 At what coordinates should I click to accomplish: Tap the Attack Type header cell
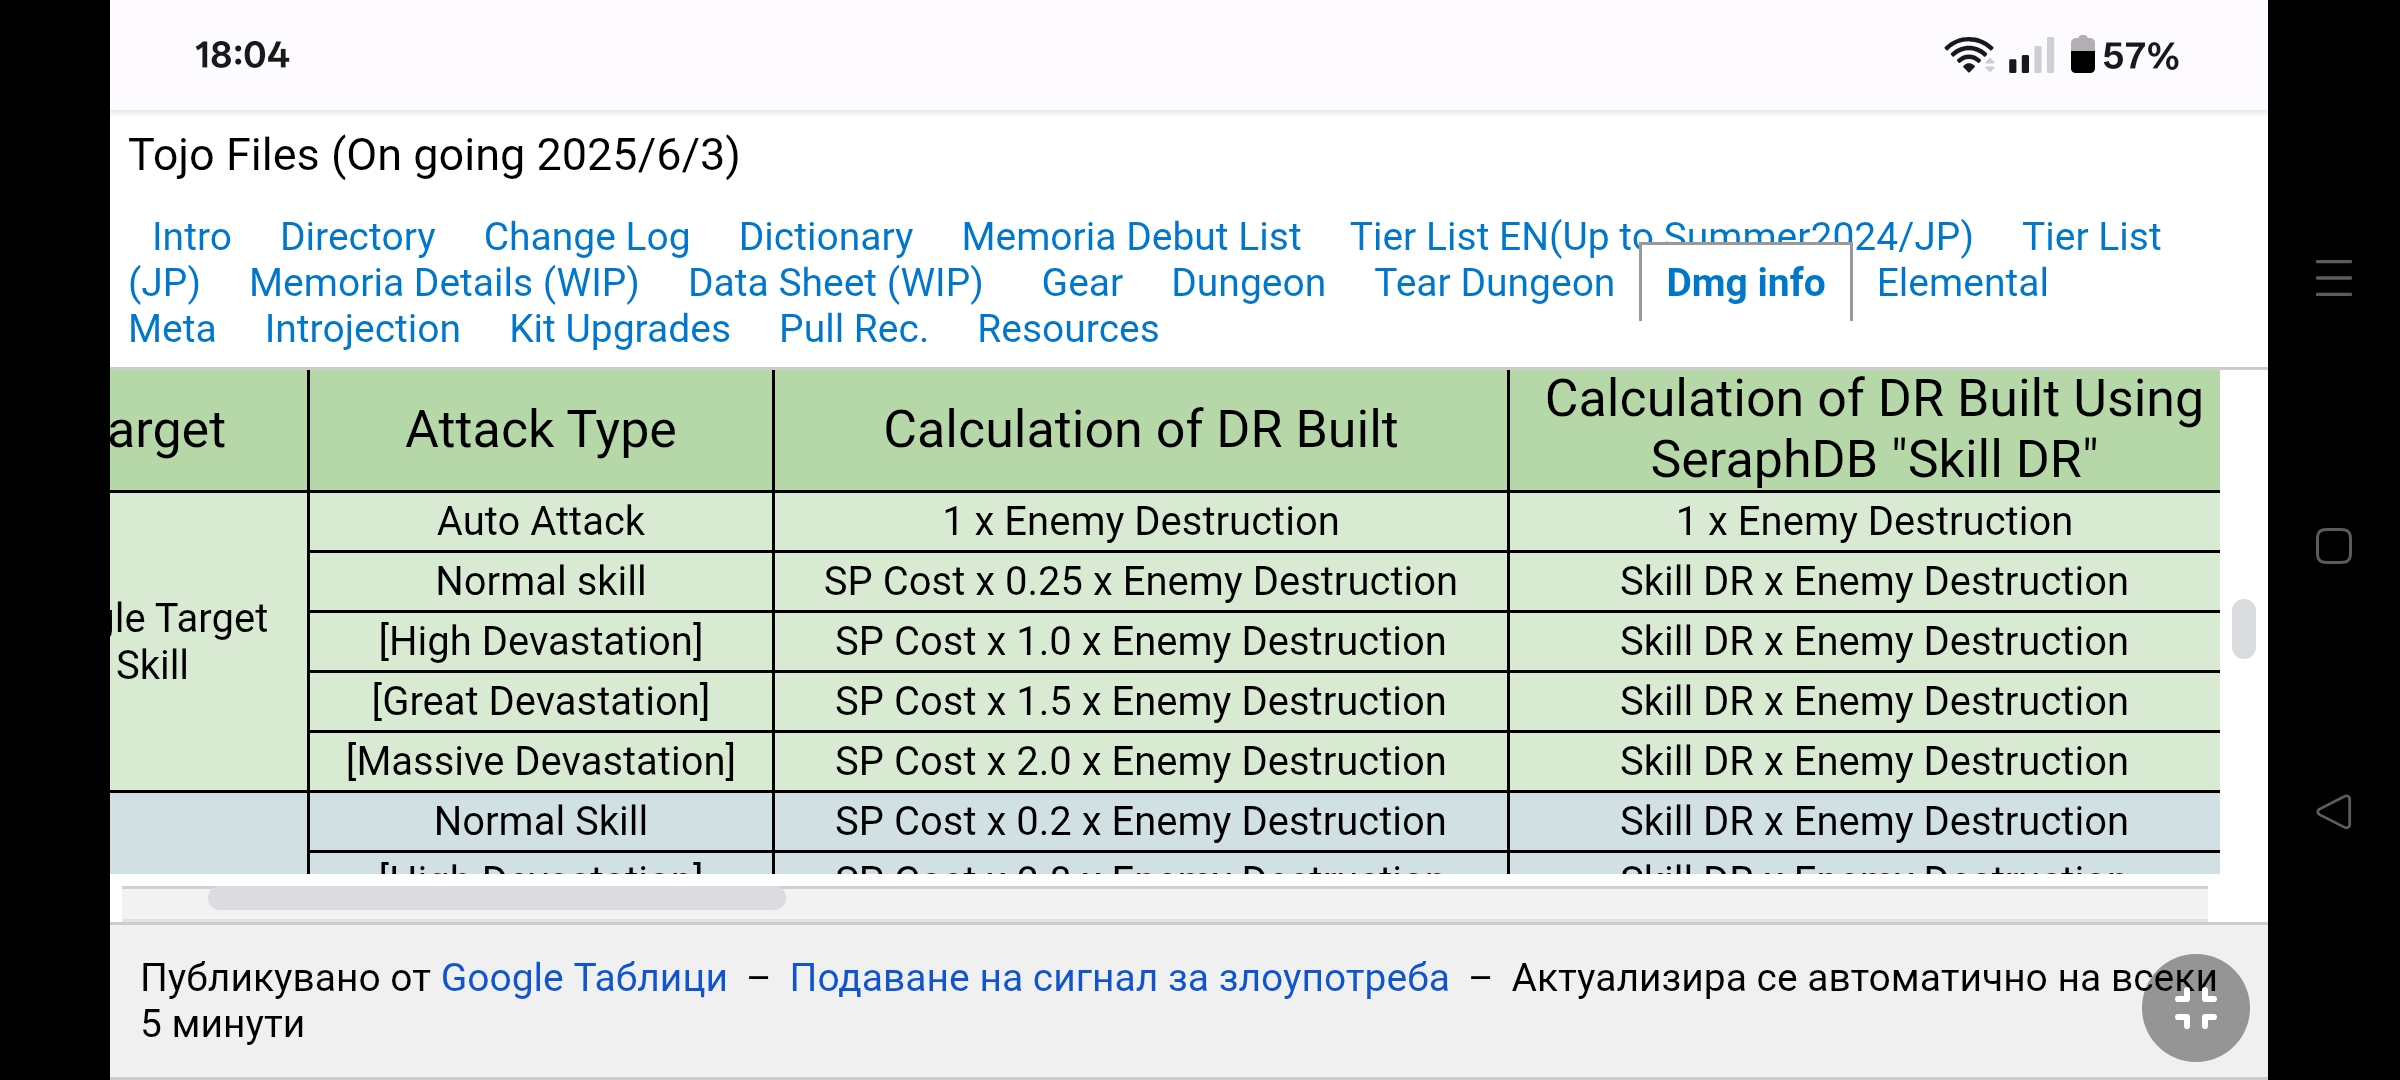(541, 430)
